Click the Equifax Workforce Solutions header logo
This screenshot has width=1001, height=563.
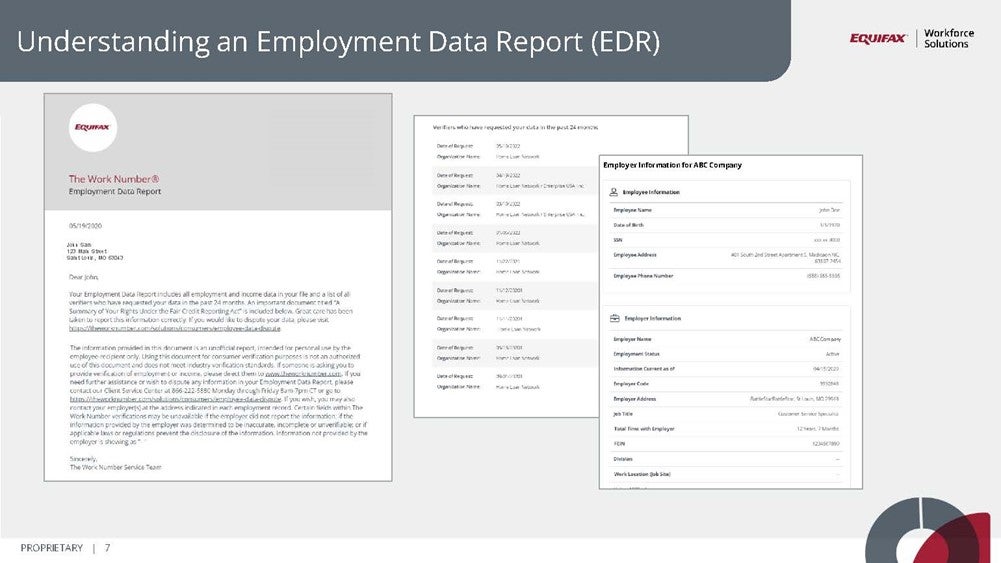(x=909, y=38)
